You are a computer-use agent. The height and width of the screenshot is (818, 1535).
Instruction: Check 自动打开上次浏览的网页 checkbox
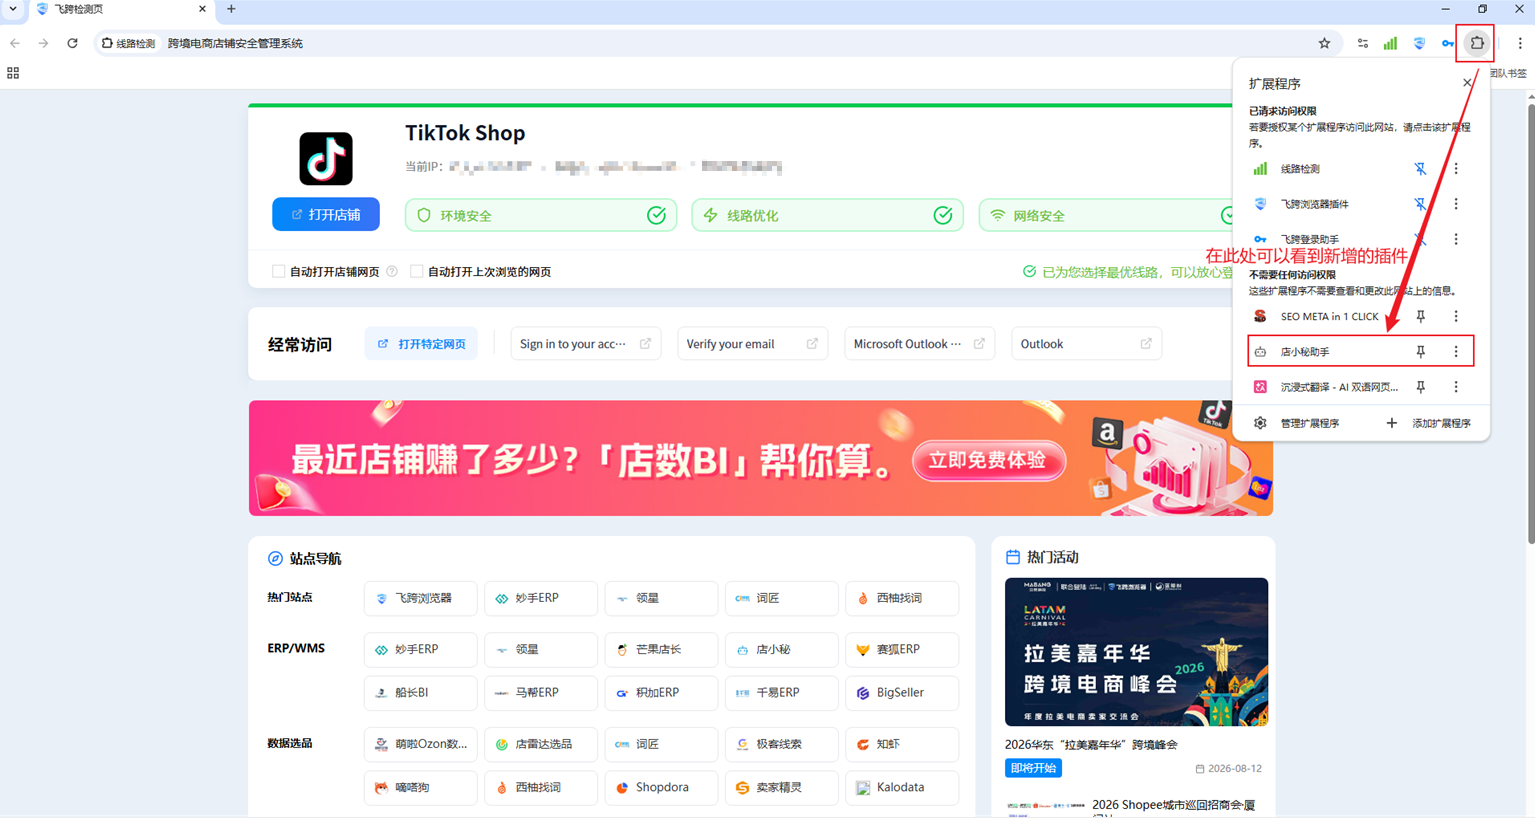(417, 271)
